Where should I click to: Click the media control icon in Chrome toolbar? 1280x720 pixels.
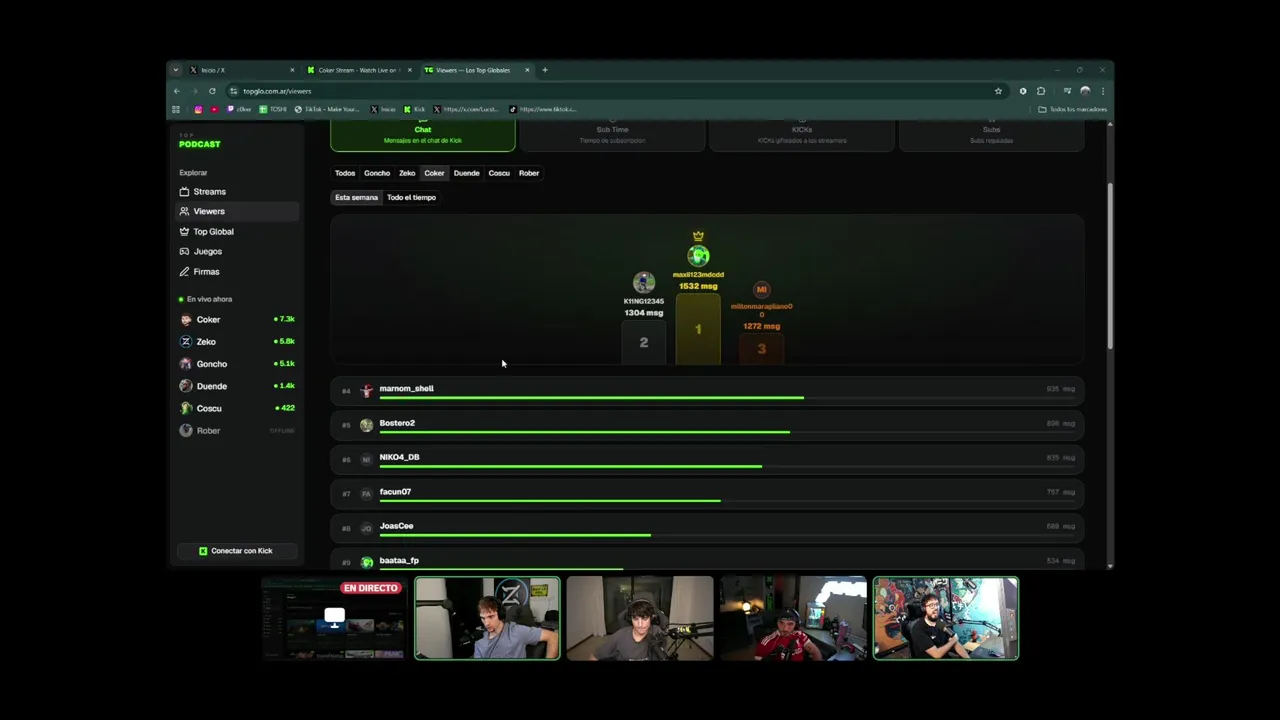tap(1067, 91)
